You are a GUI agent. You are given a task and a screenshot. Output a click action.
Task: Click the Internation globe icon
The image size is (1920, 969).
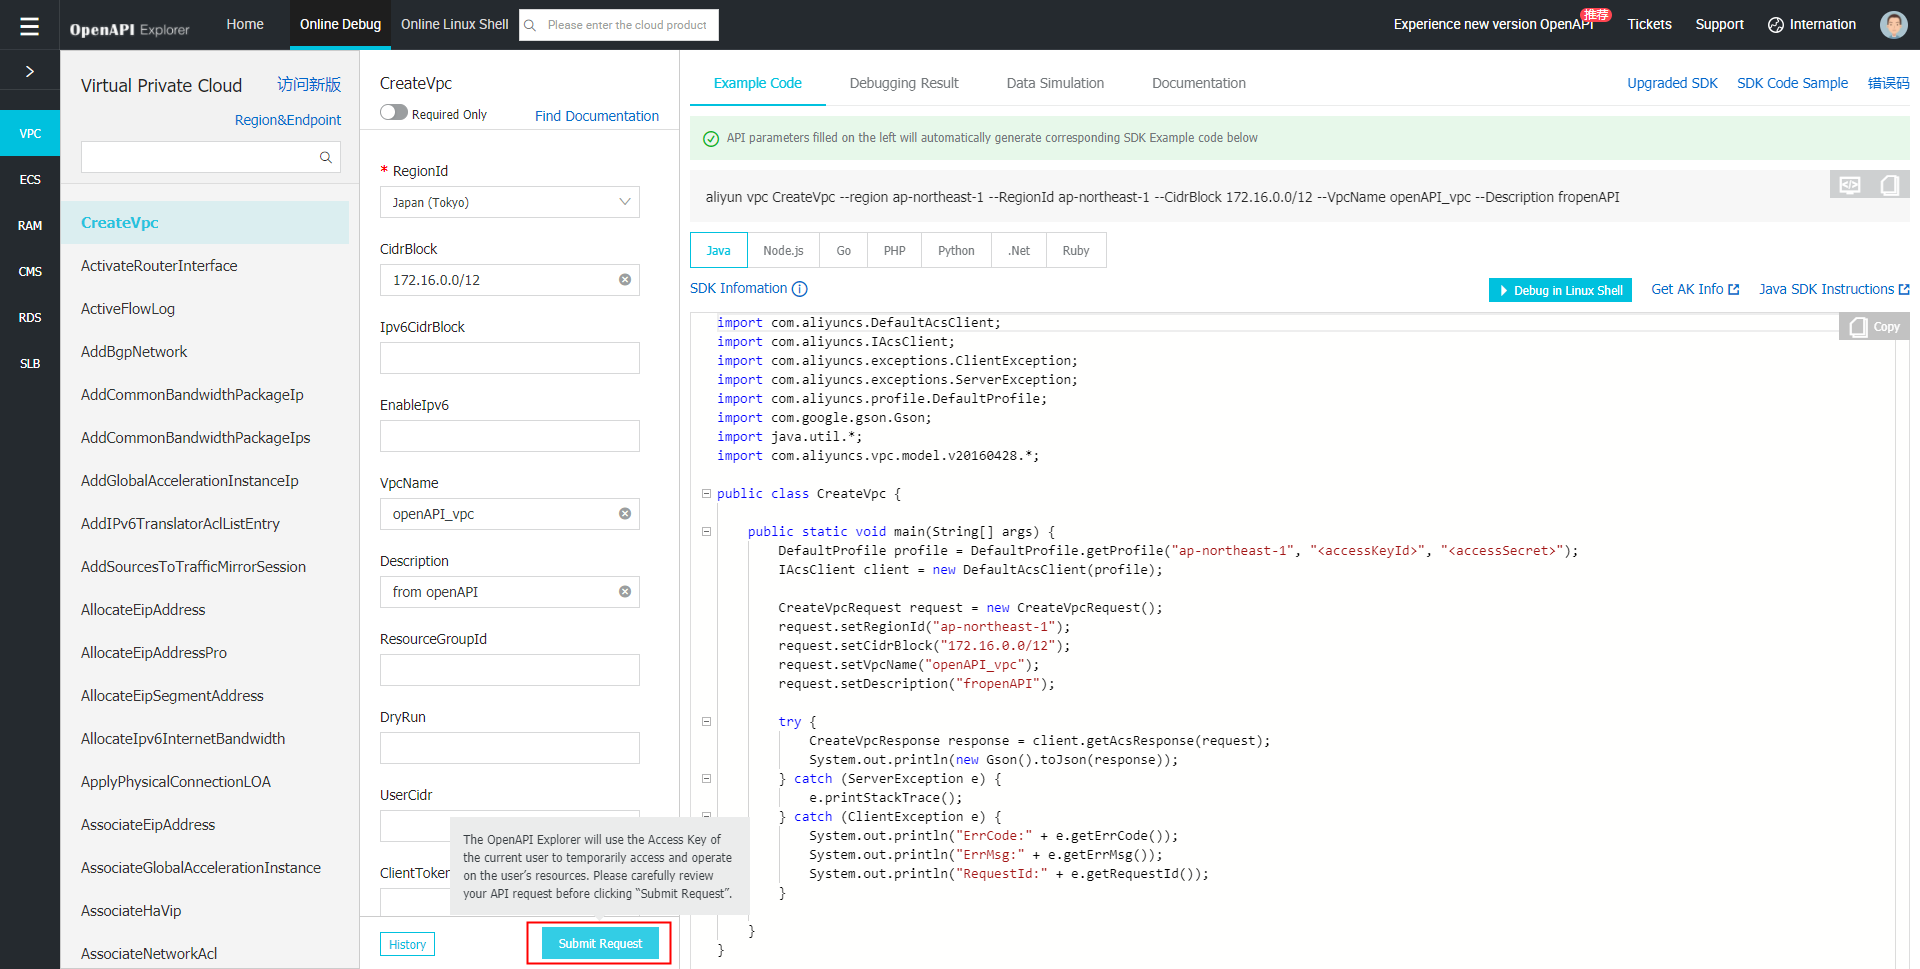pos(1775,25)
